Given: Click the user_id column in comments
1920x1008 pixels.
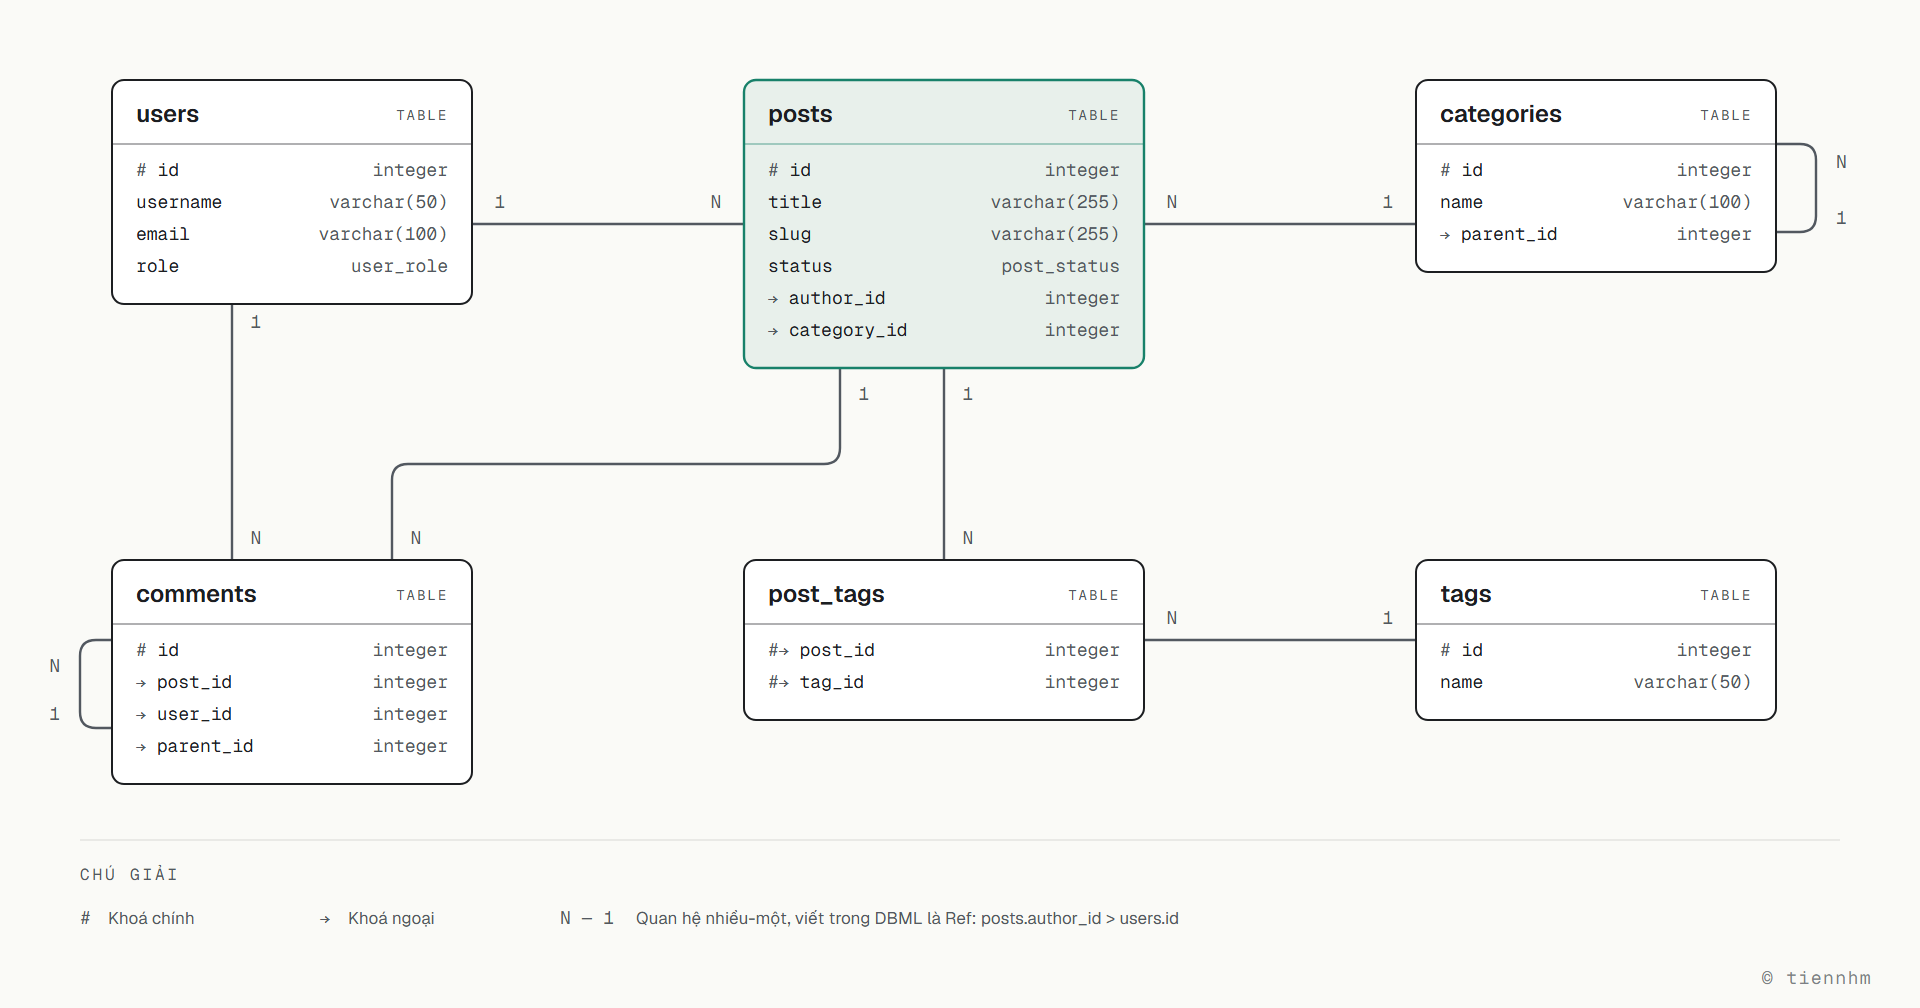Looking at the screenshot, I should coord(194,714).
